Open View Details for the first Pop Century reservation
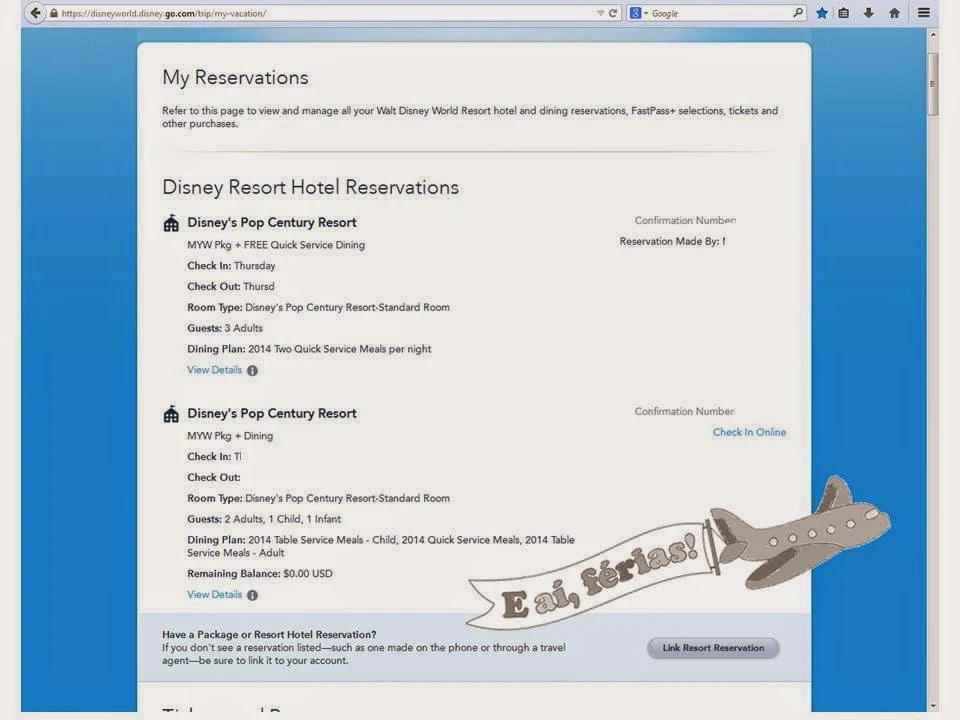This screenshot has width=960, height=720. (214, 370)
